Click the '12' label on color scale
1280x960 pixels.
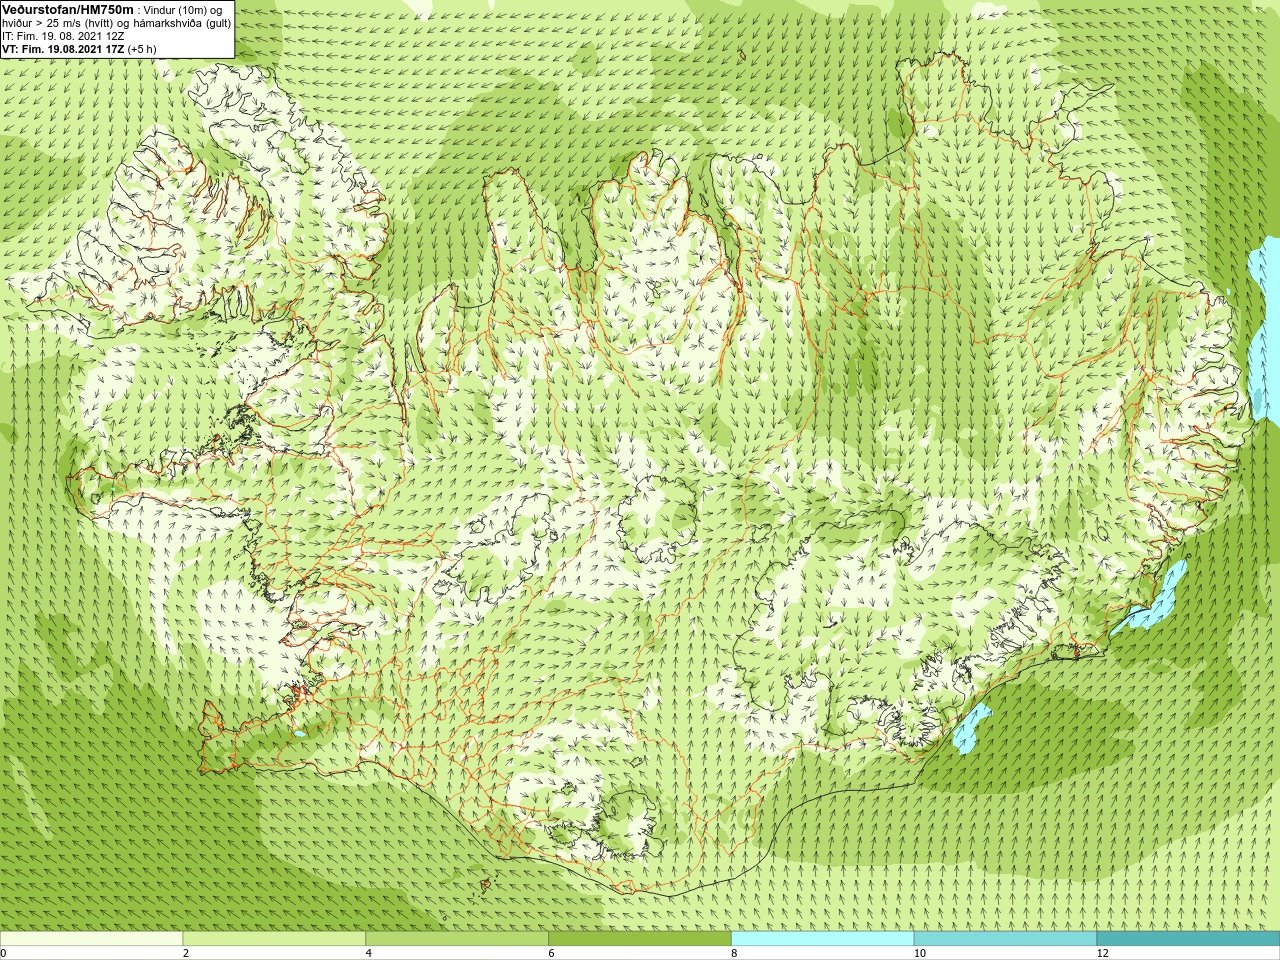click(1102, 953)
